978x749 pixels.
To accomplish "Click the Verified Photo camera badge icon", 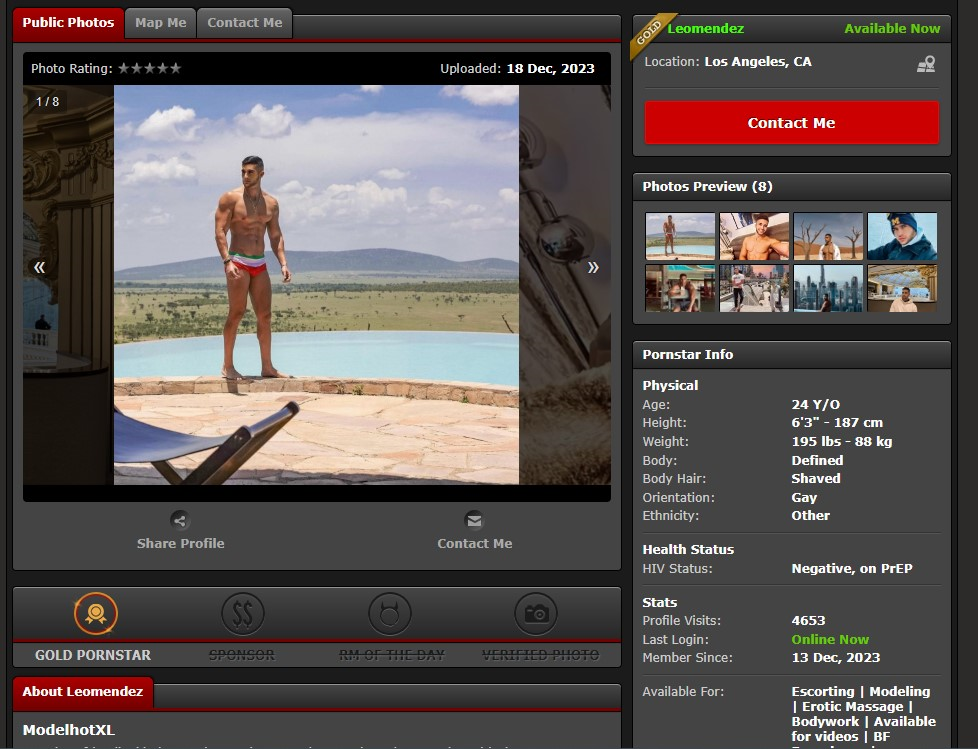I will [536, 614].
